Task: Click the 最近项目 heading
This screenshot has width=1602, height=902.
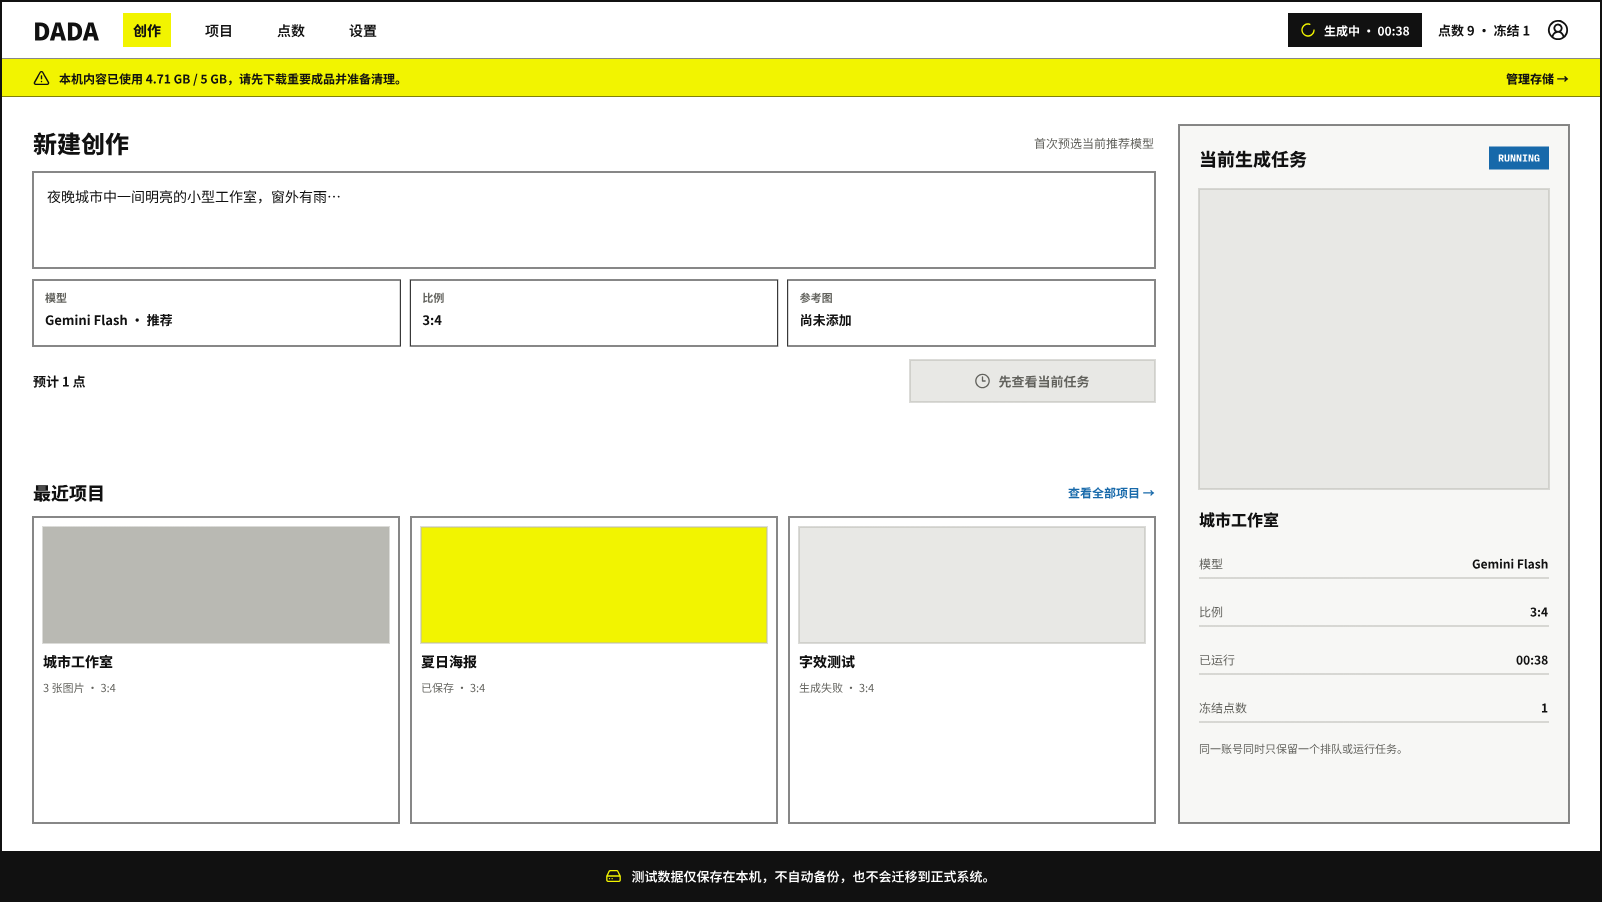Action: [x=69, y=493]
